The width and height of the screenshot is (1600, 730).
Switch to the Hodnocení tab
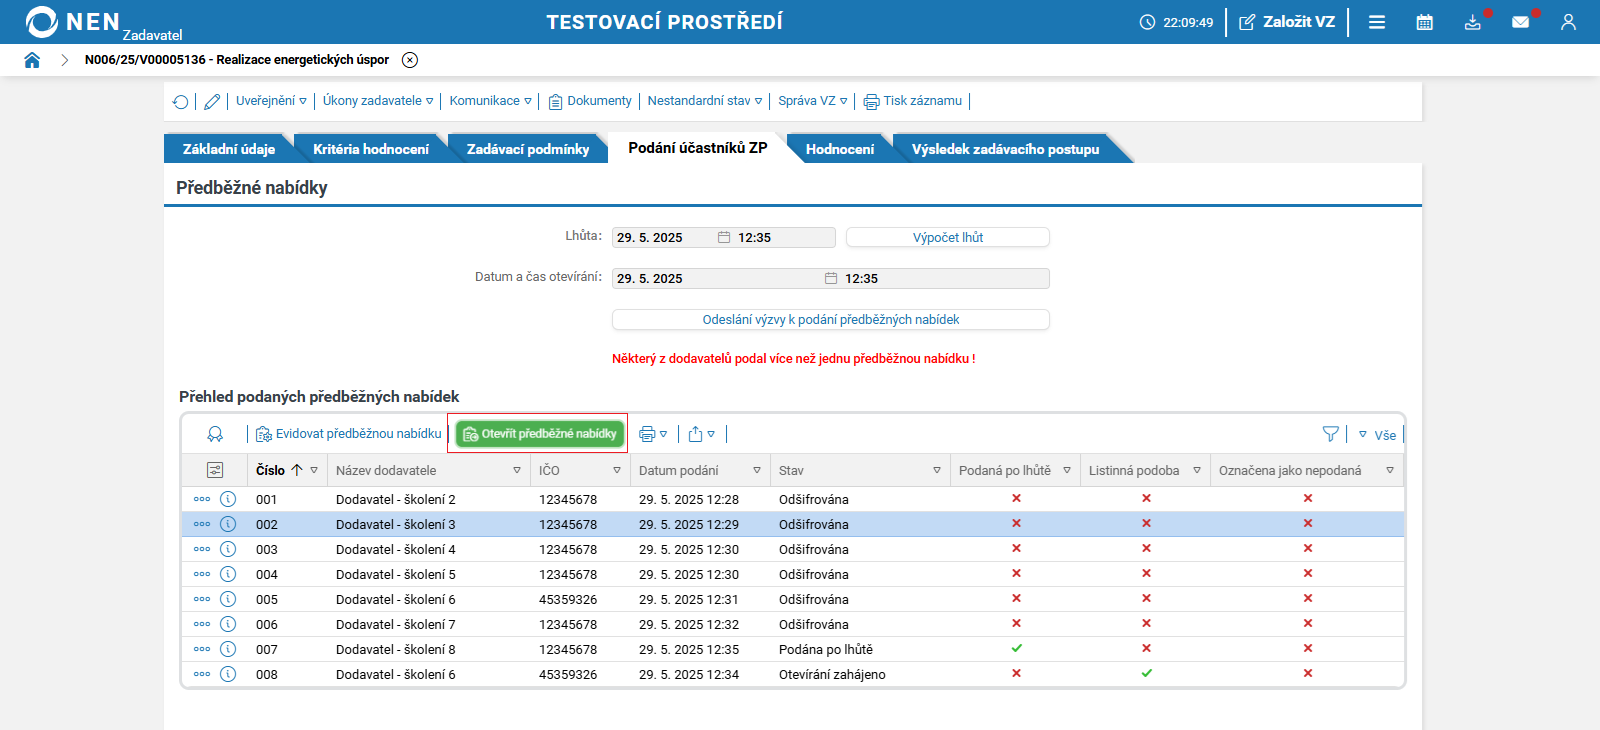pos(839,149)
